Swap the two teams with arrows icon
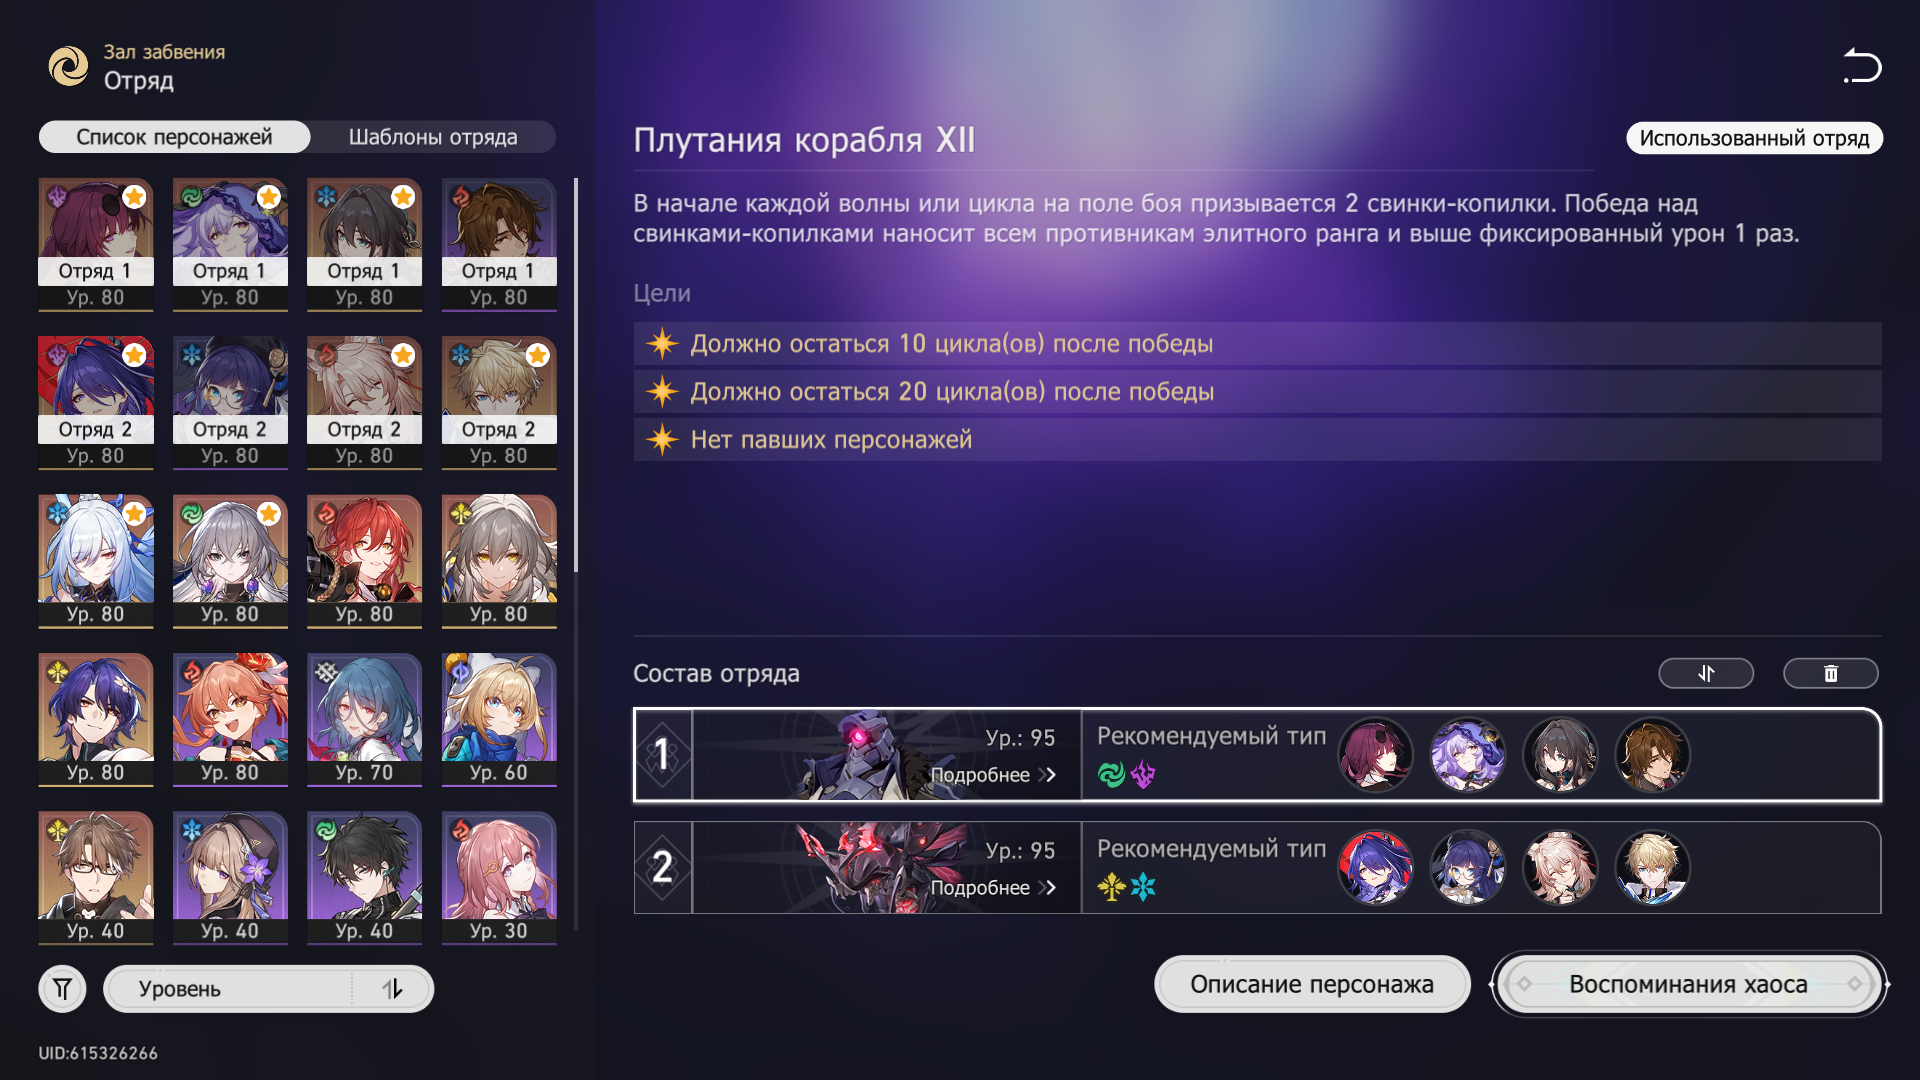Image resolution: width=1920 pixels, height=1080 pixels. point(1706,673)
